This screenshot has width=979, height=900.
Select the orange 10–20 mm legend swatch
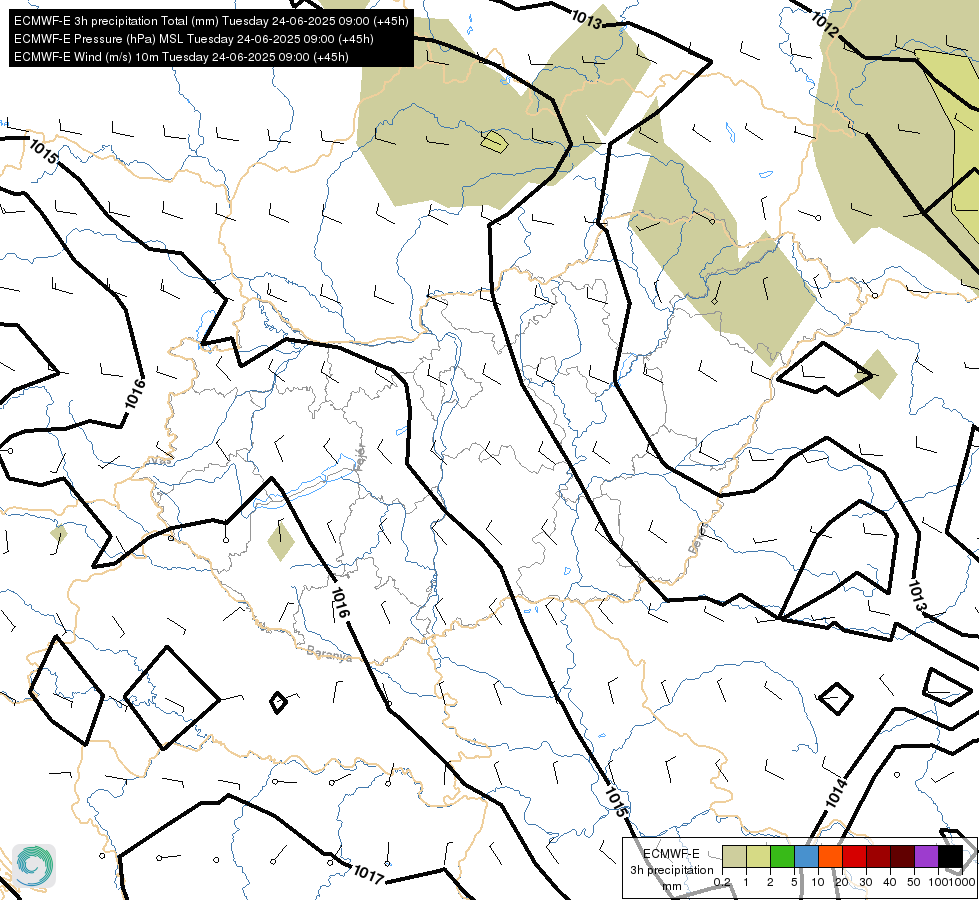(830, 857)
